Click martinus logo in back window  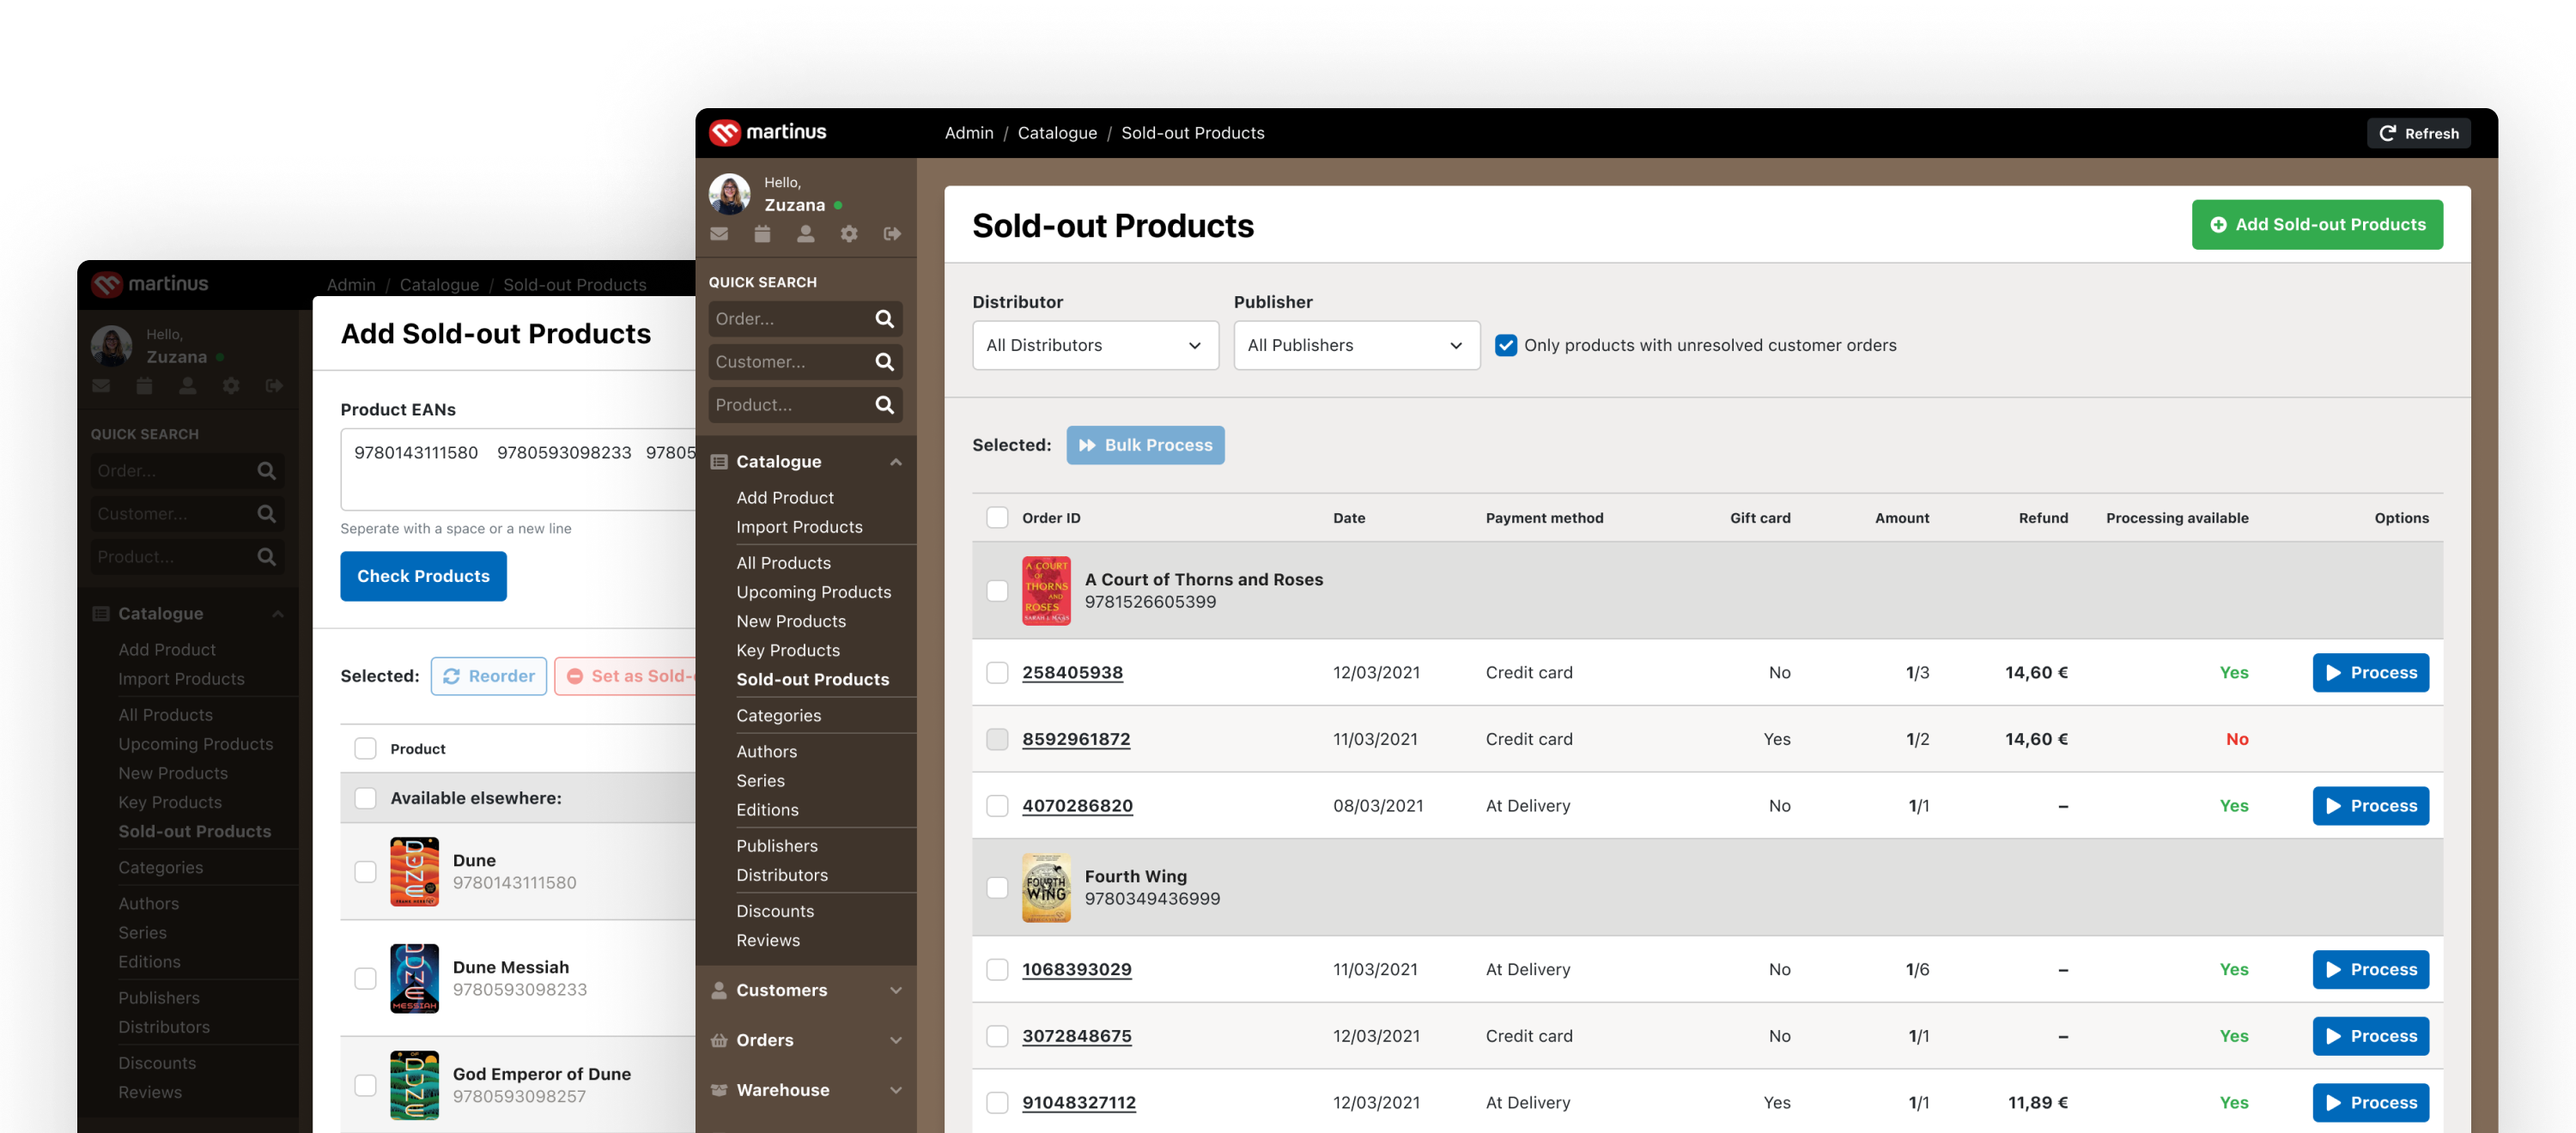pos(150,284)
